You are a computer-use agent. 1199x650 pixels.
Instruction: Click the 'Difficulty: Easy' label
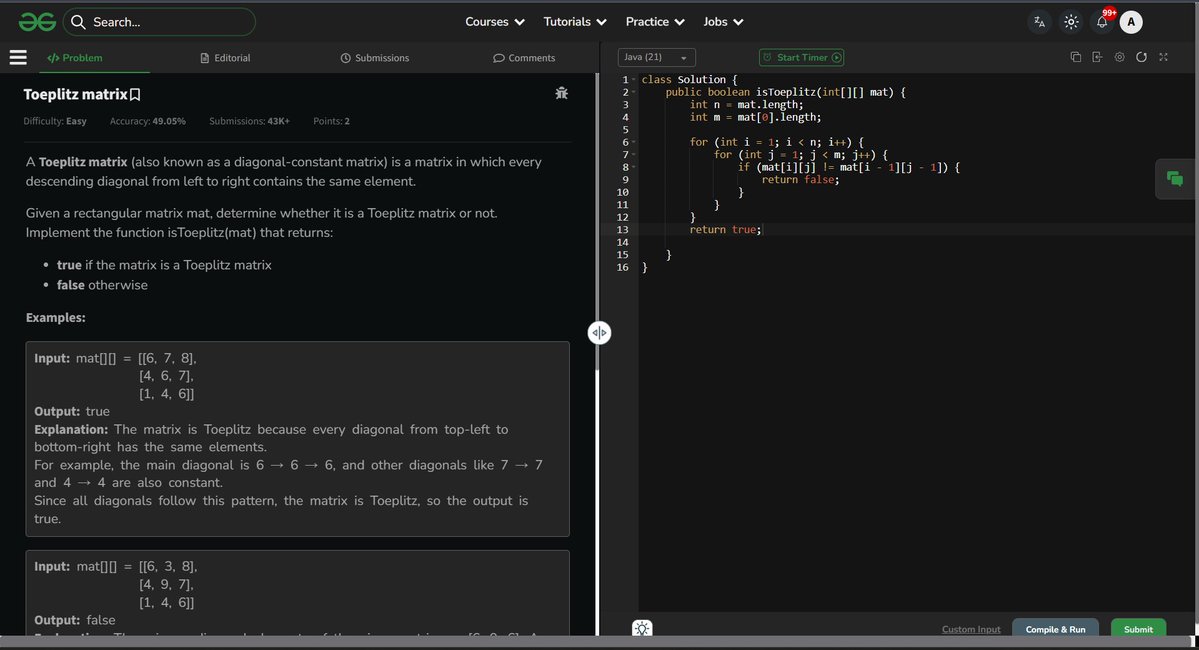[55, 121]
